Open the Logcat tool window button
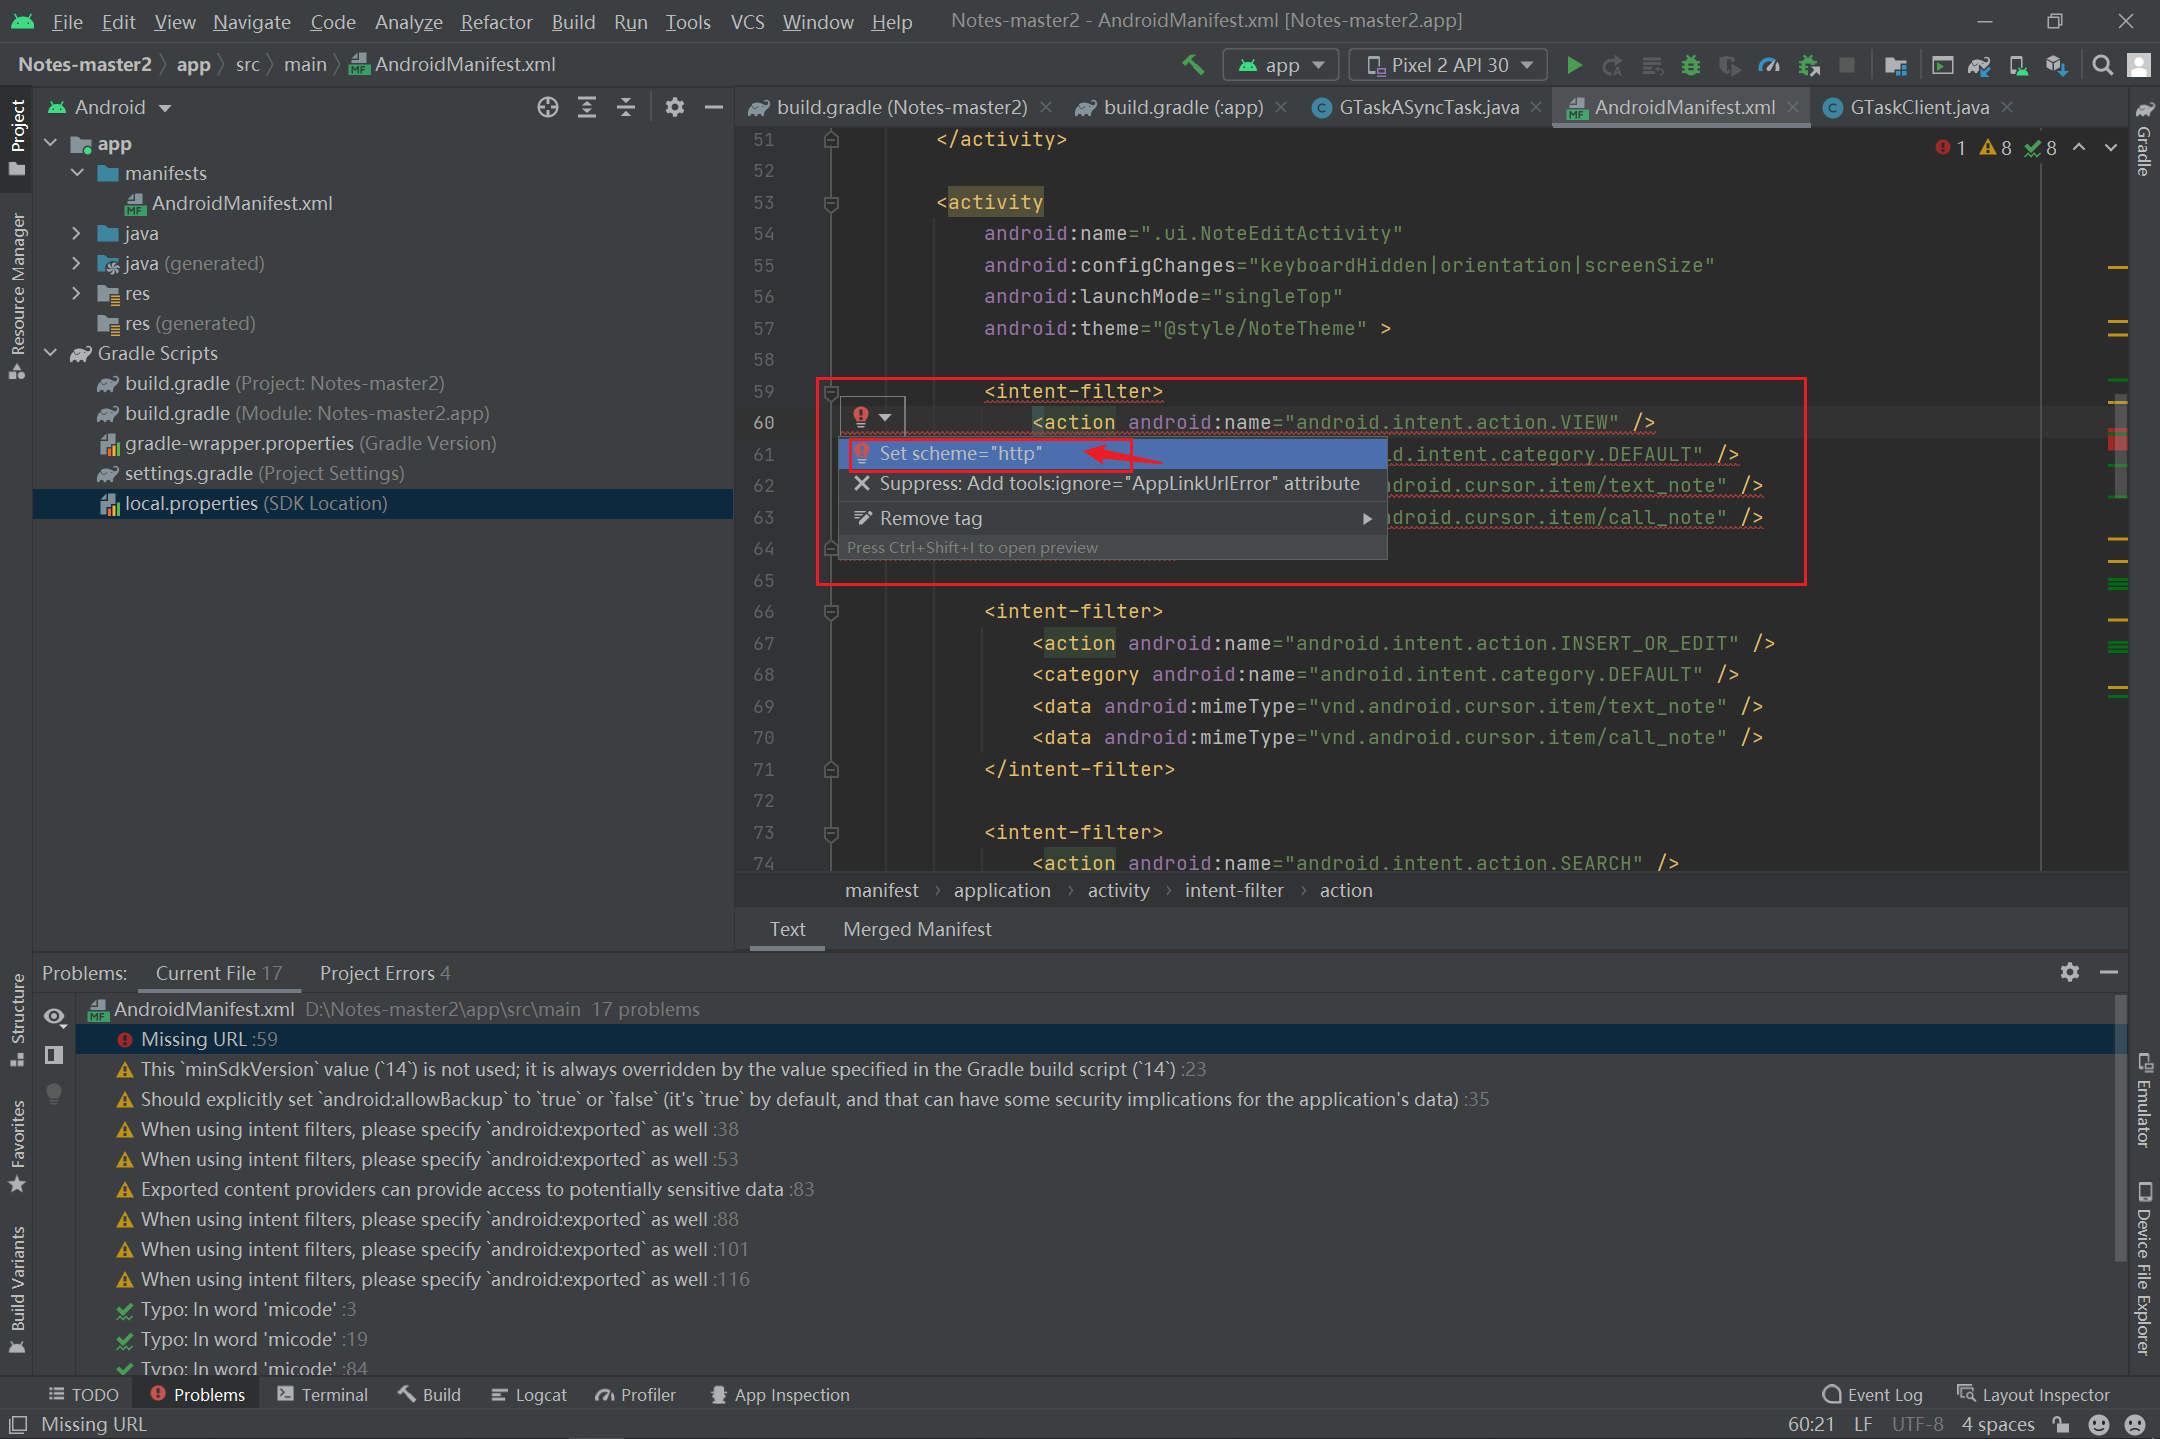The height and width of the screenshot is (1439, 2160). [530, 1395]
